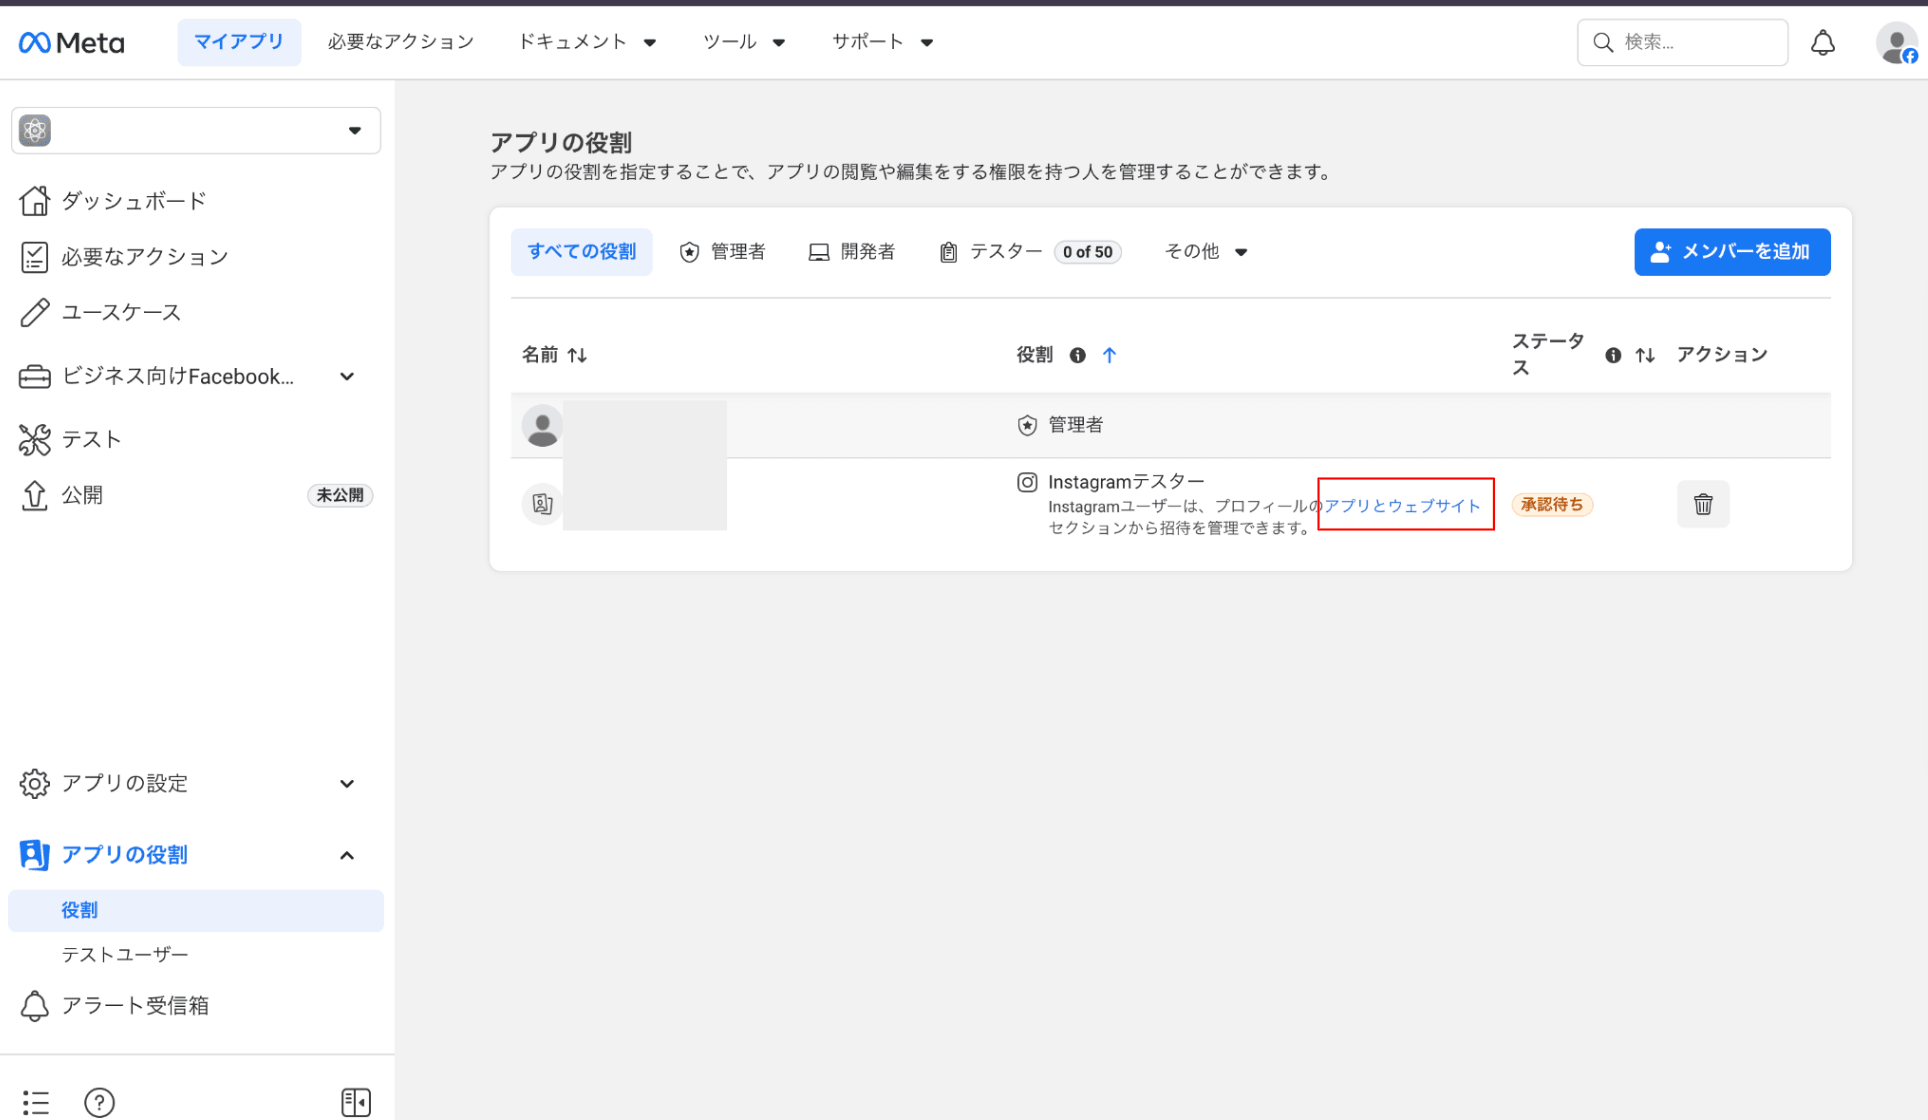This screenshot has width=1928, height=1120.
Task: Click the 役割 column info icon
Action: pyautogui.click(x=1077, y=355)
